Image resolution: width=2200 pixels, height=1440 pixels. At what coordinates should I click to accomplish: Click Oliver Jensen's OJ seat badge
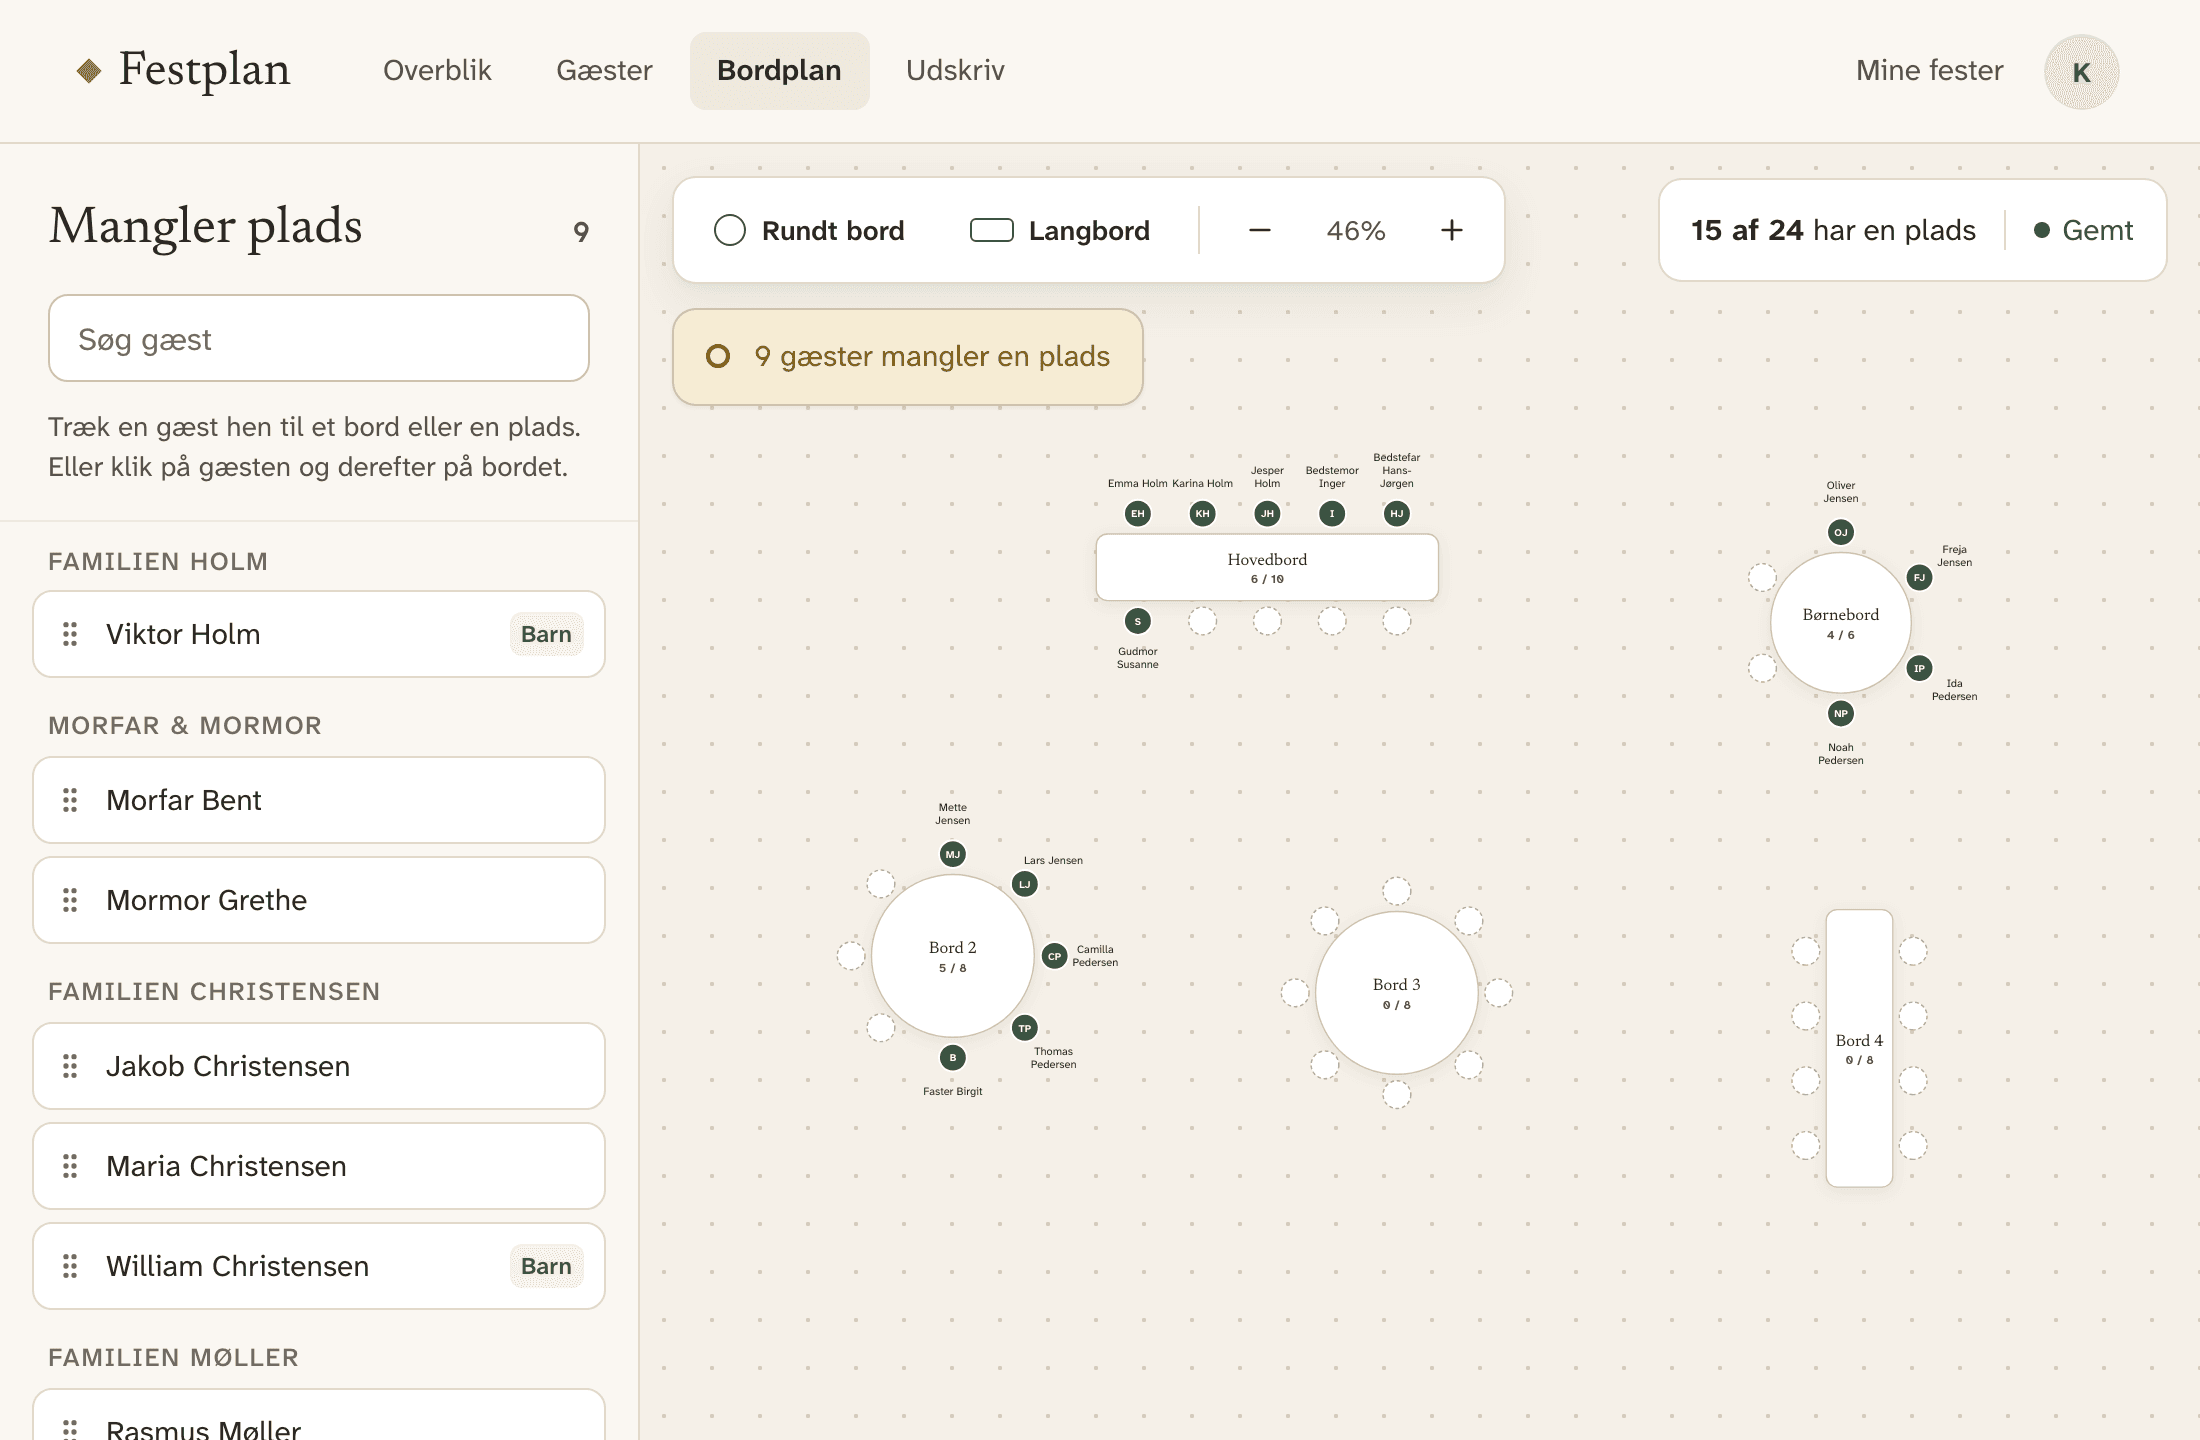pyautogui.click(x=1840, y=532)
